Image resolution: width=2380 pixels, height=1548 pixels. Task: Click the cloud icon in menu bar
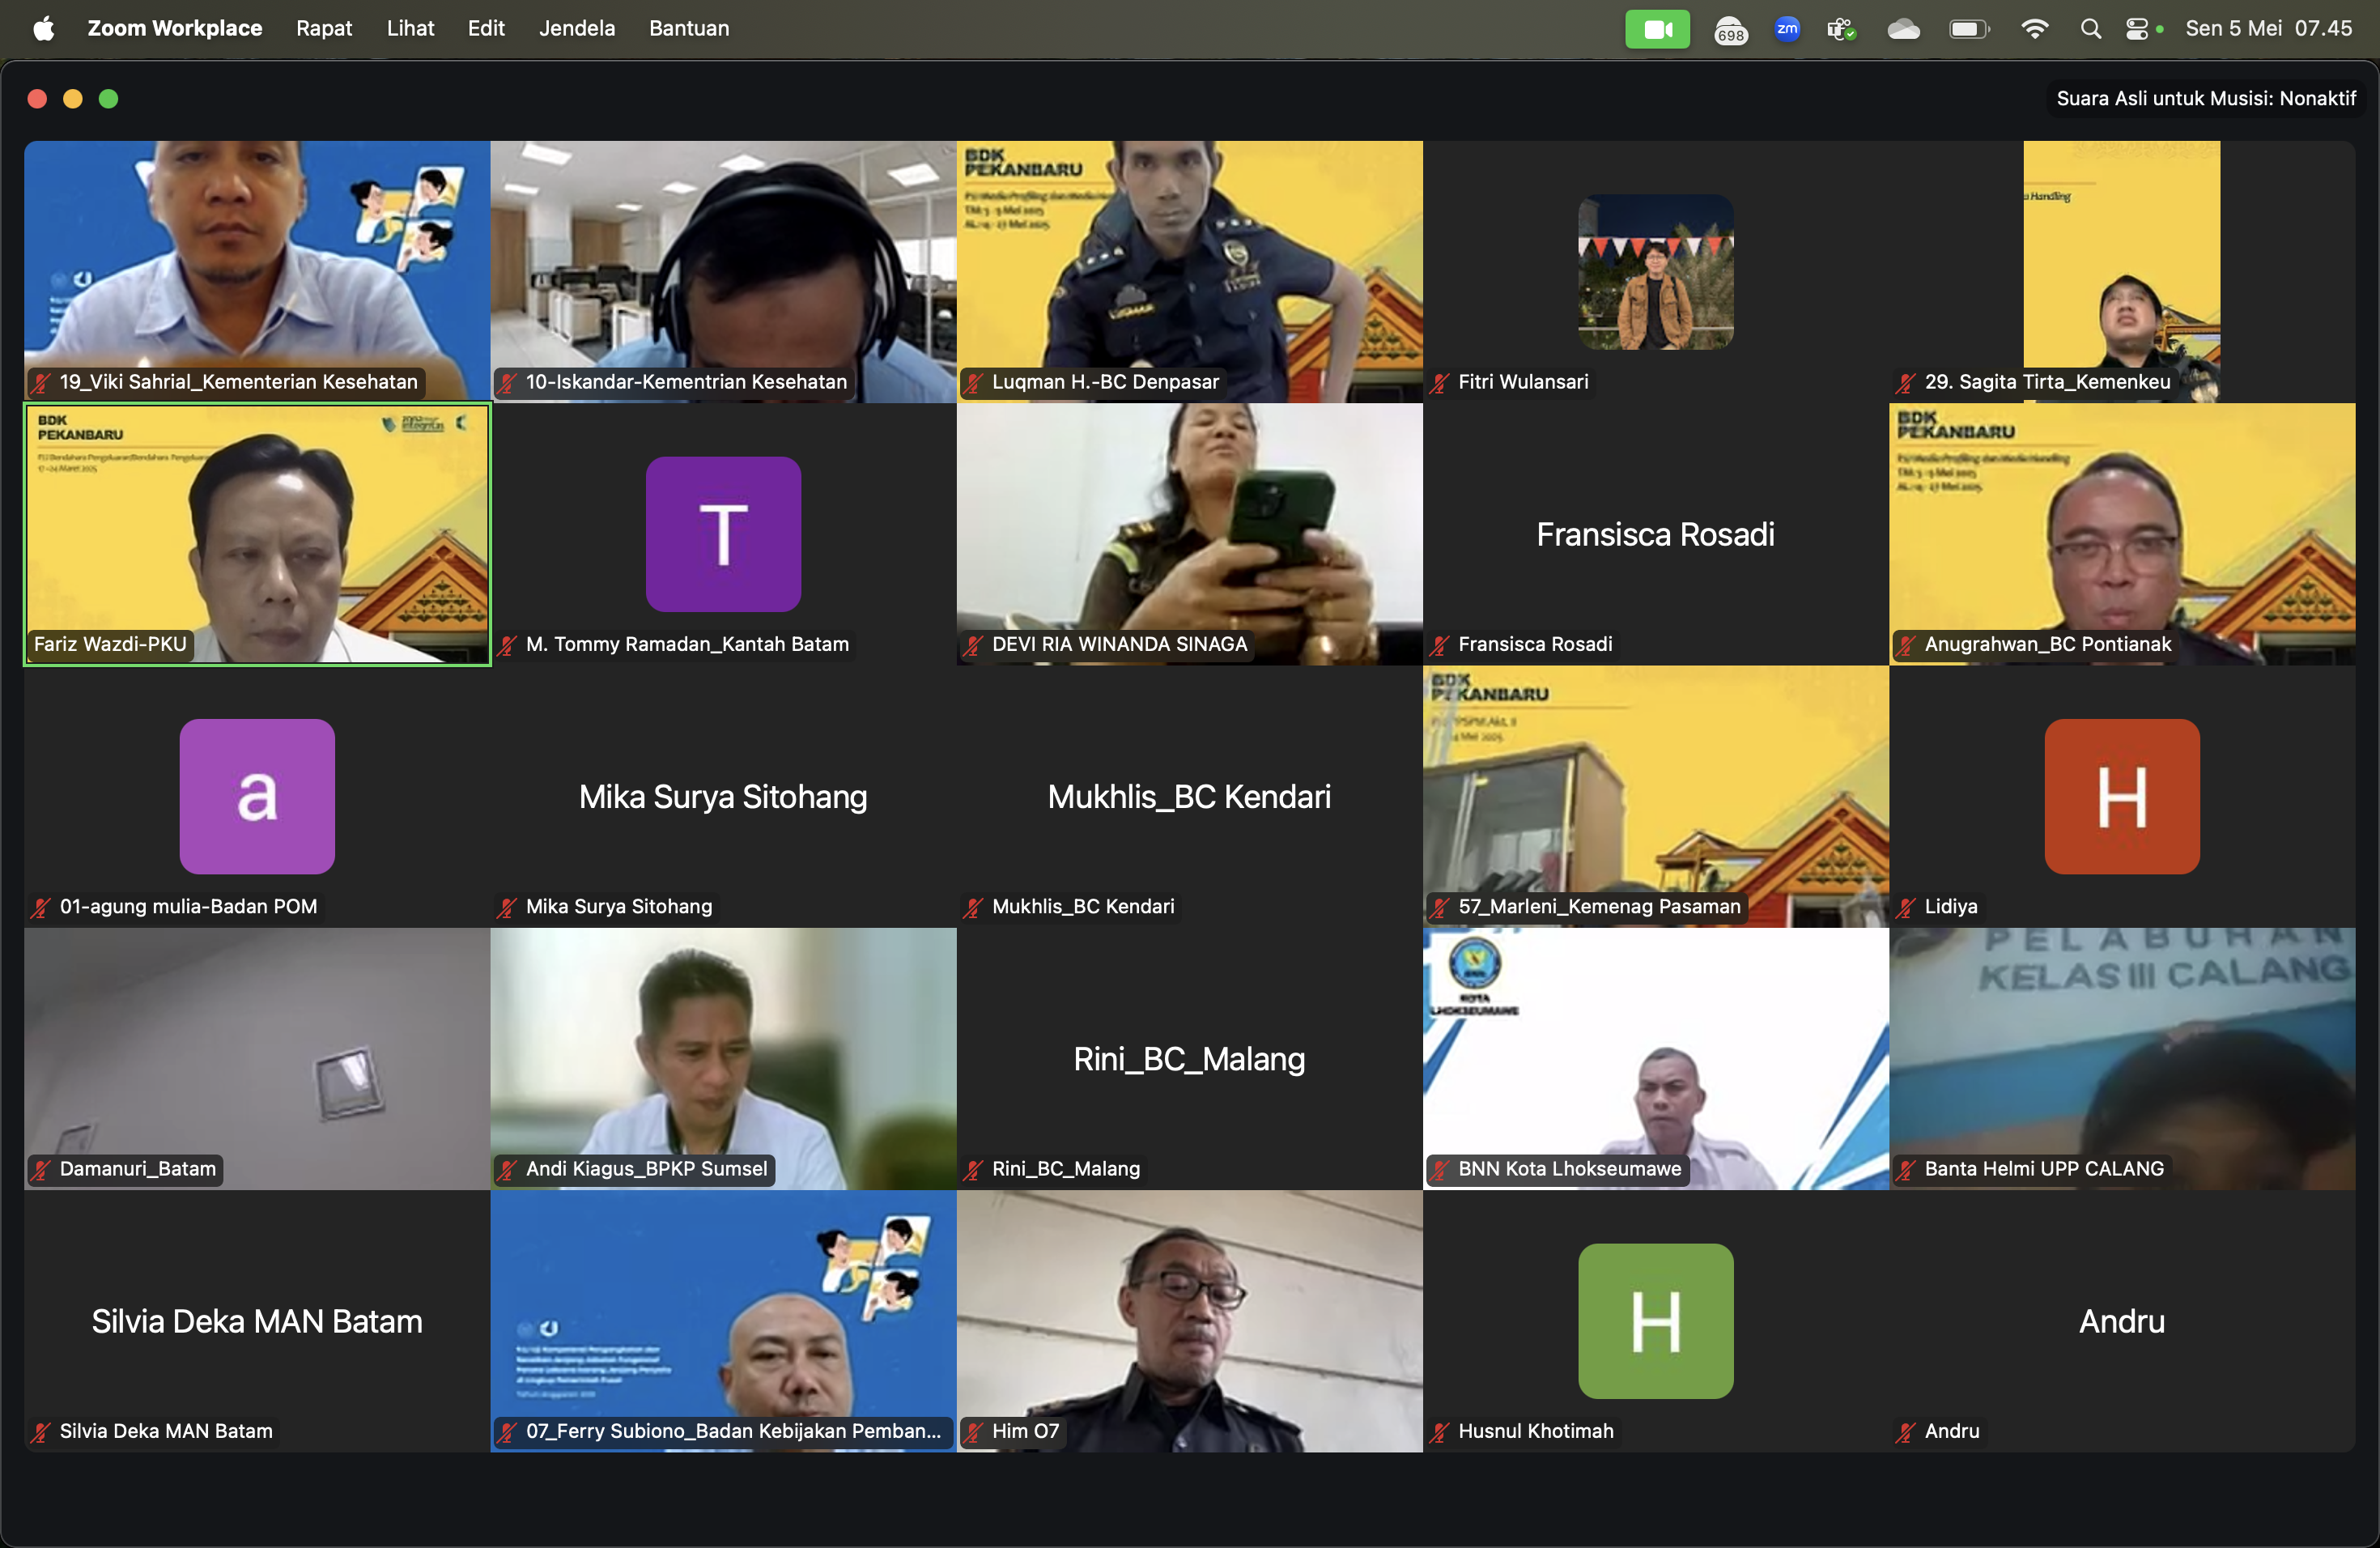pos(1903,29)
